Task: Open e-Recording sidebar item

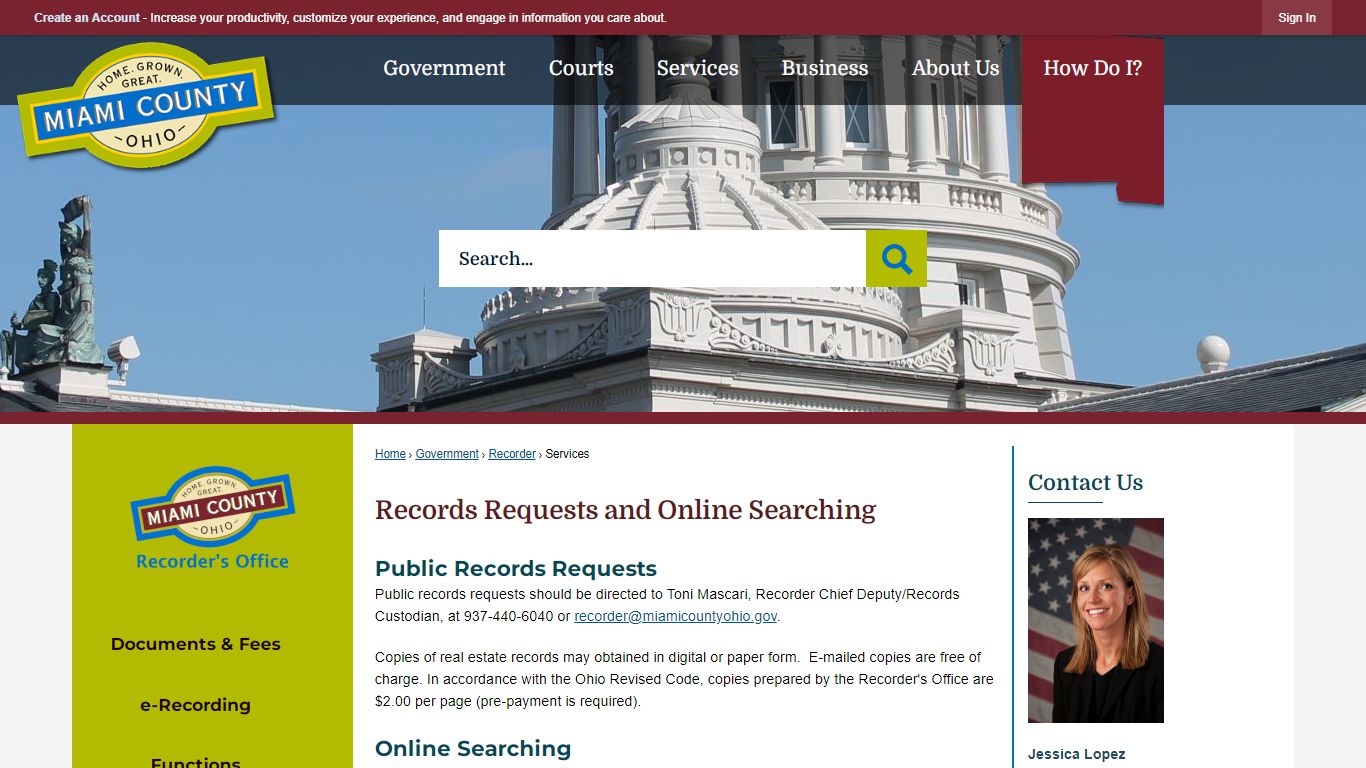Action: click(196, 705)
